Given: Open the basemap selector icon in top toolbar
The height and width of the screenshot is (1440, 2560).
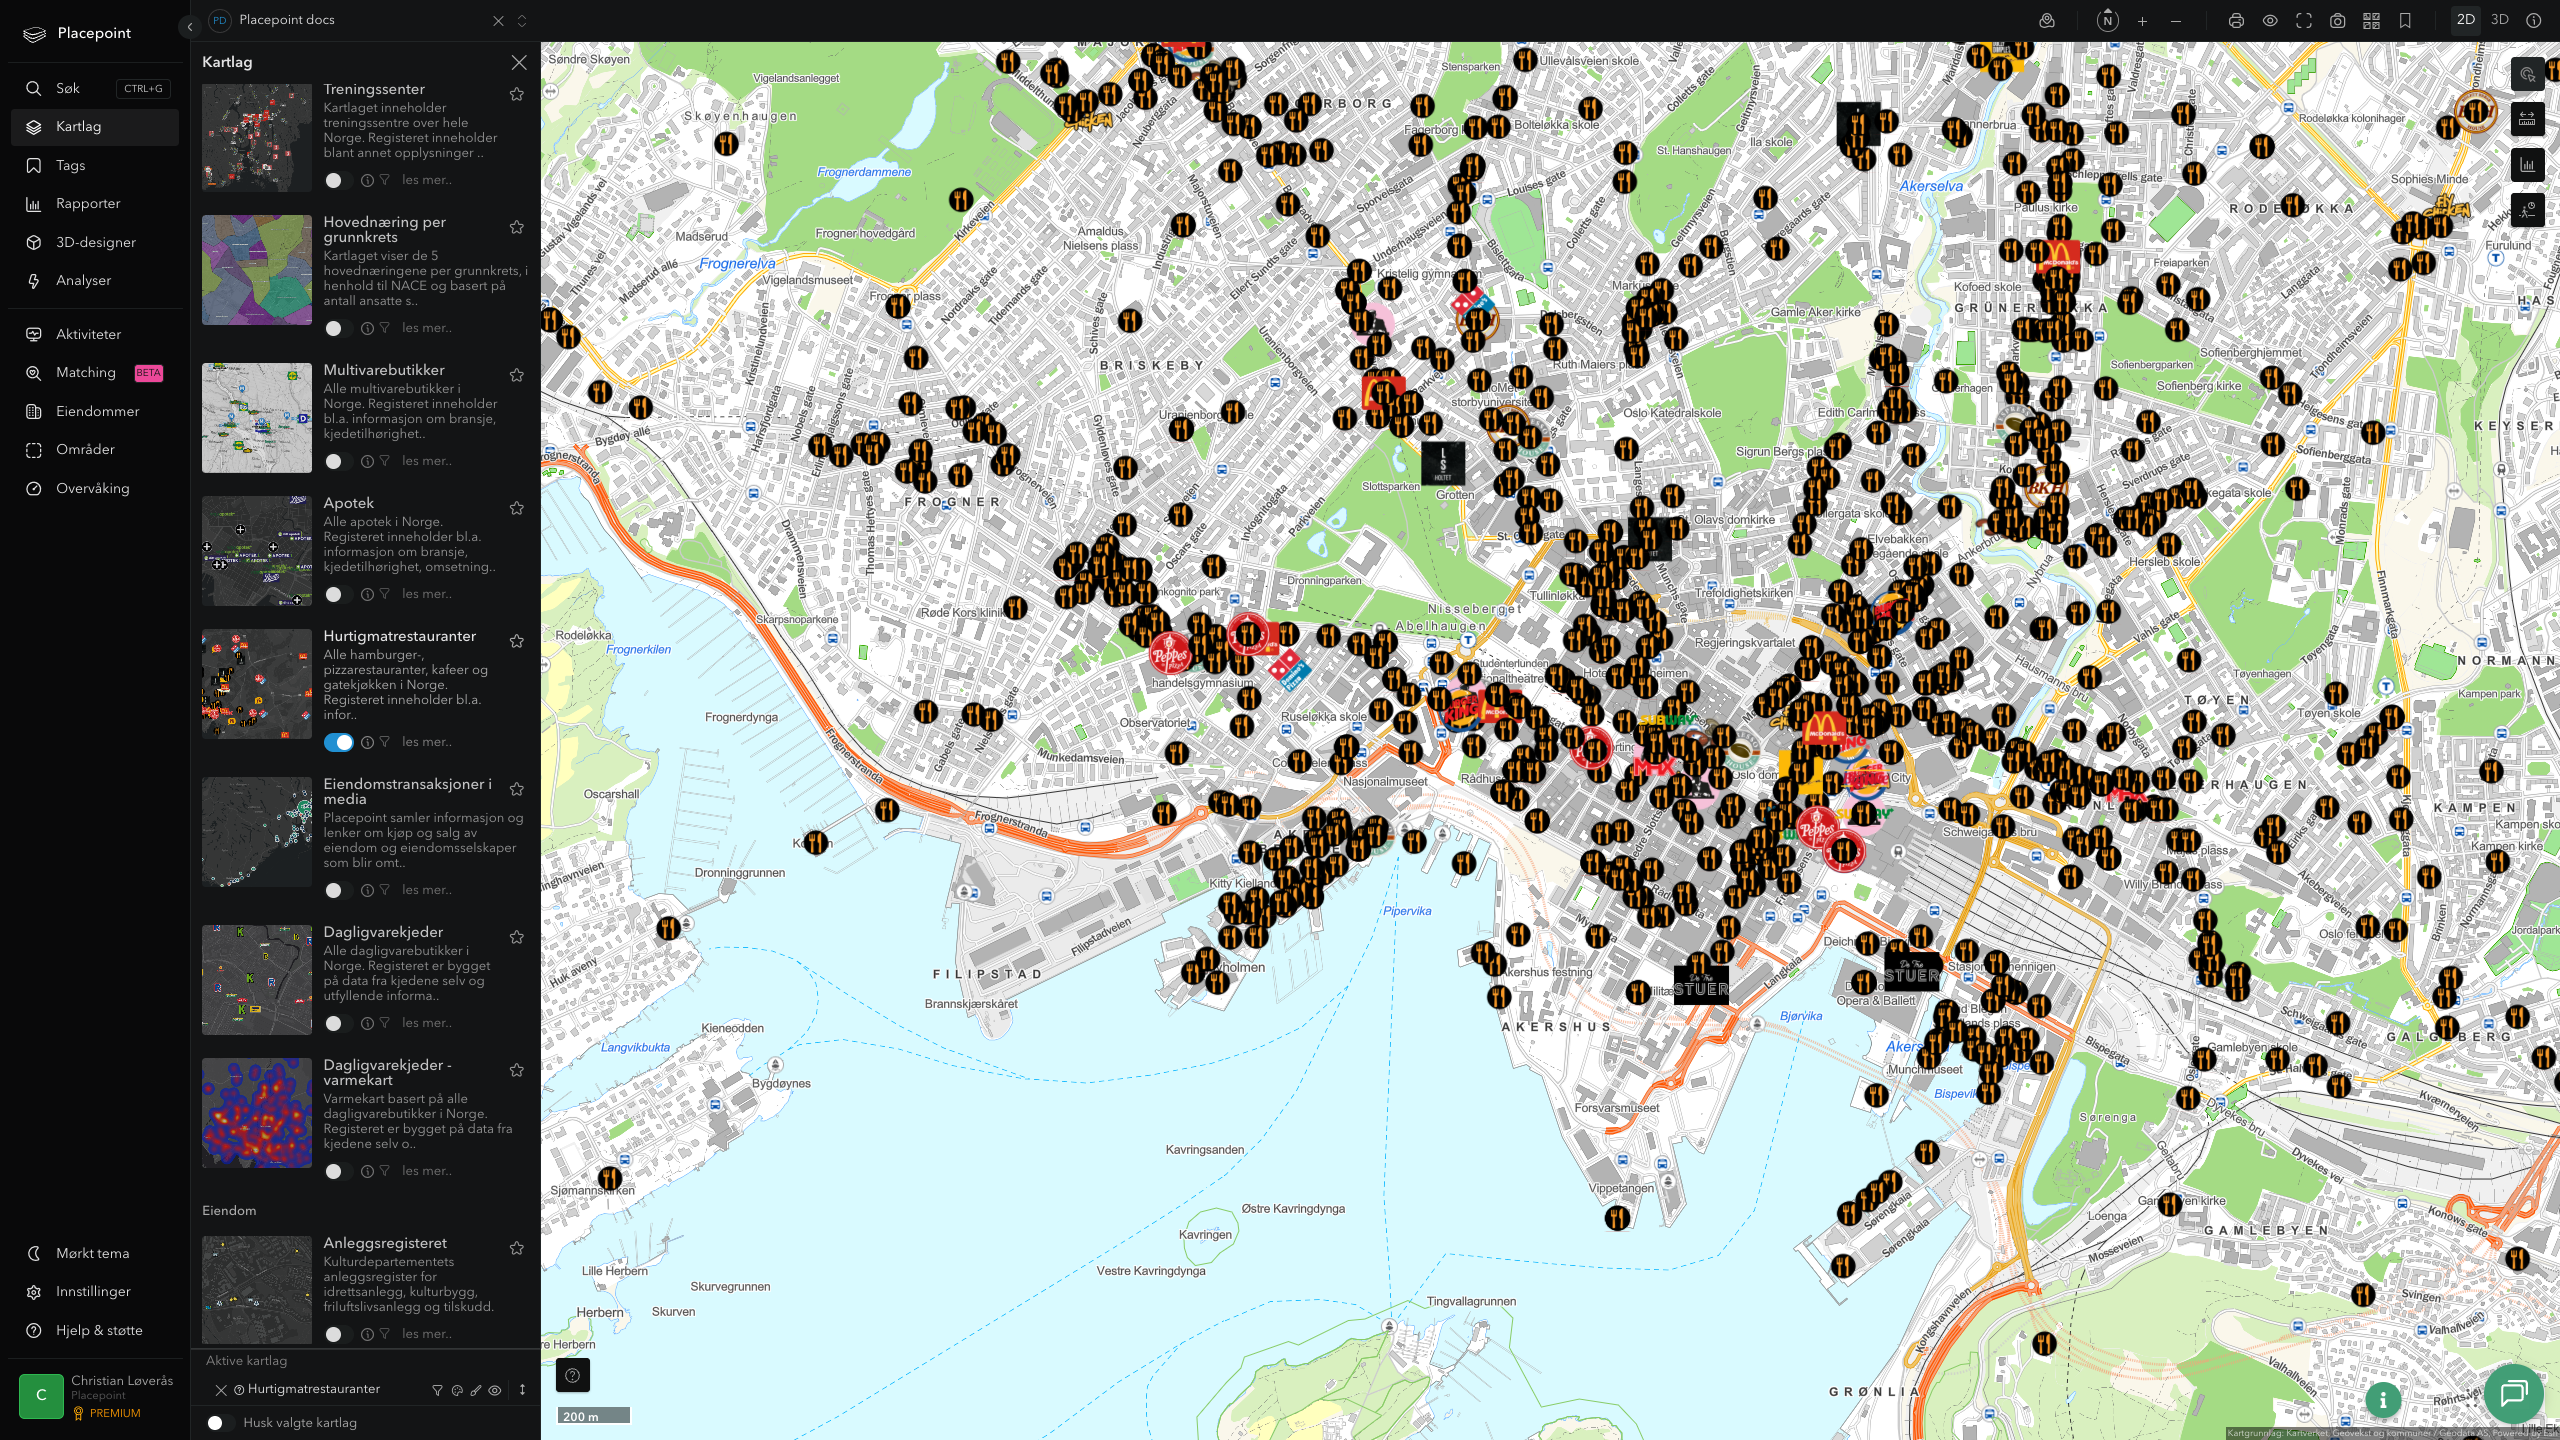Looking at the screenshot, I should [2047, 21].
